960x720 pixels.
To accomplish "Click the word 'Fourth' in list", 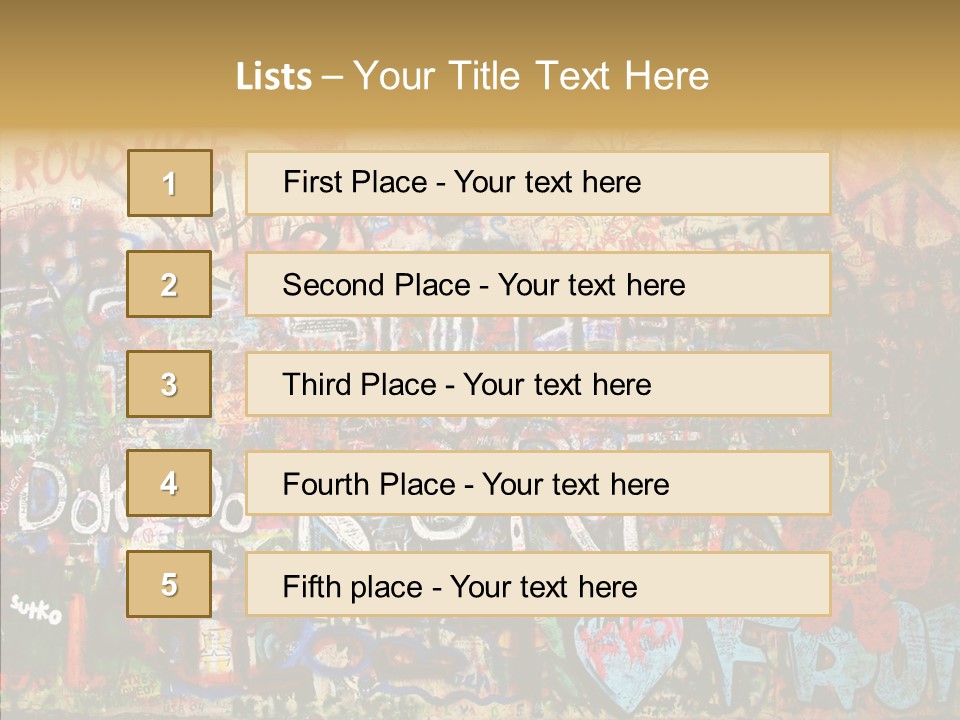I will (x=326, y=484).
